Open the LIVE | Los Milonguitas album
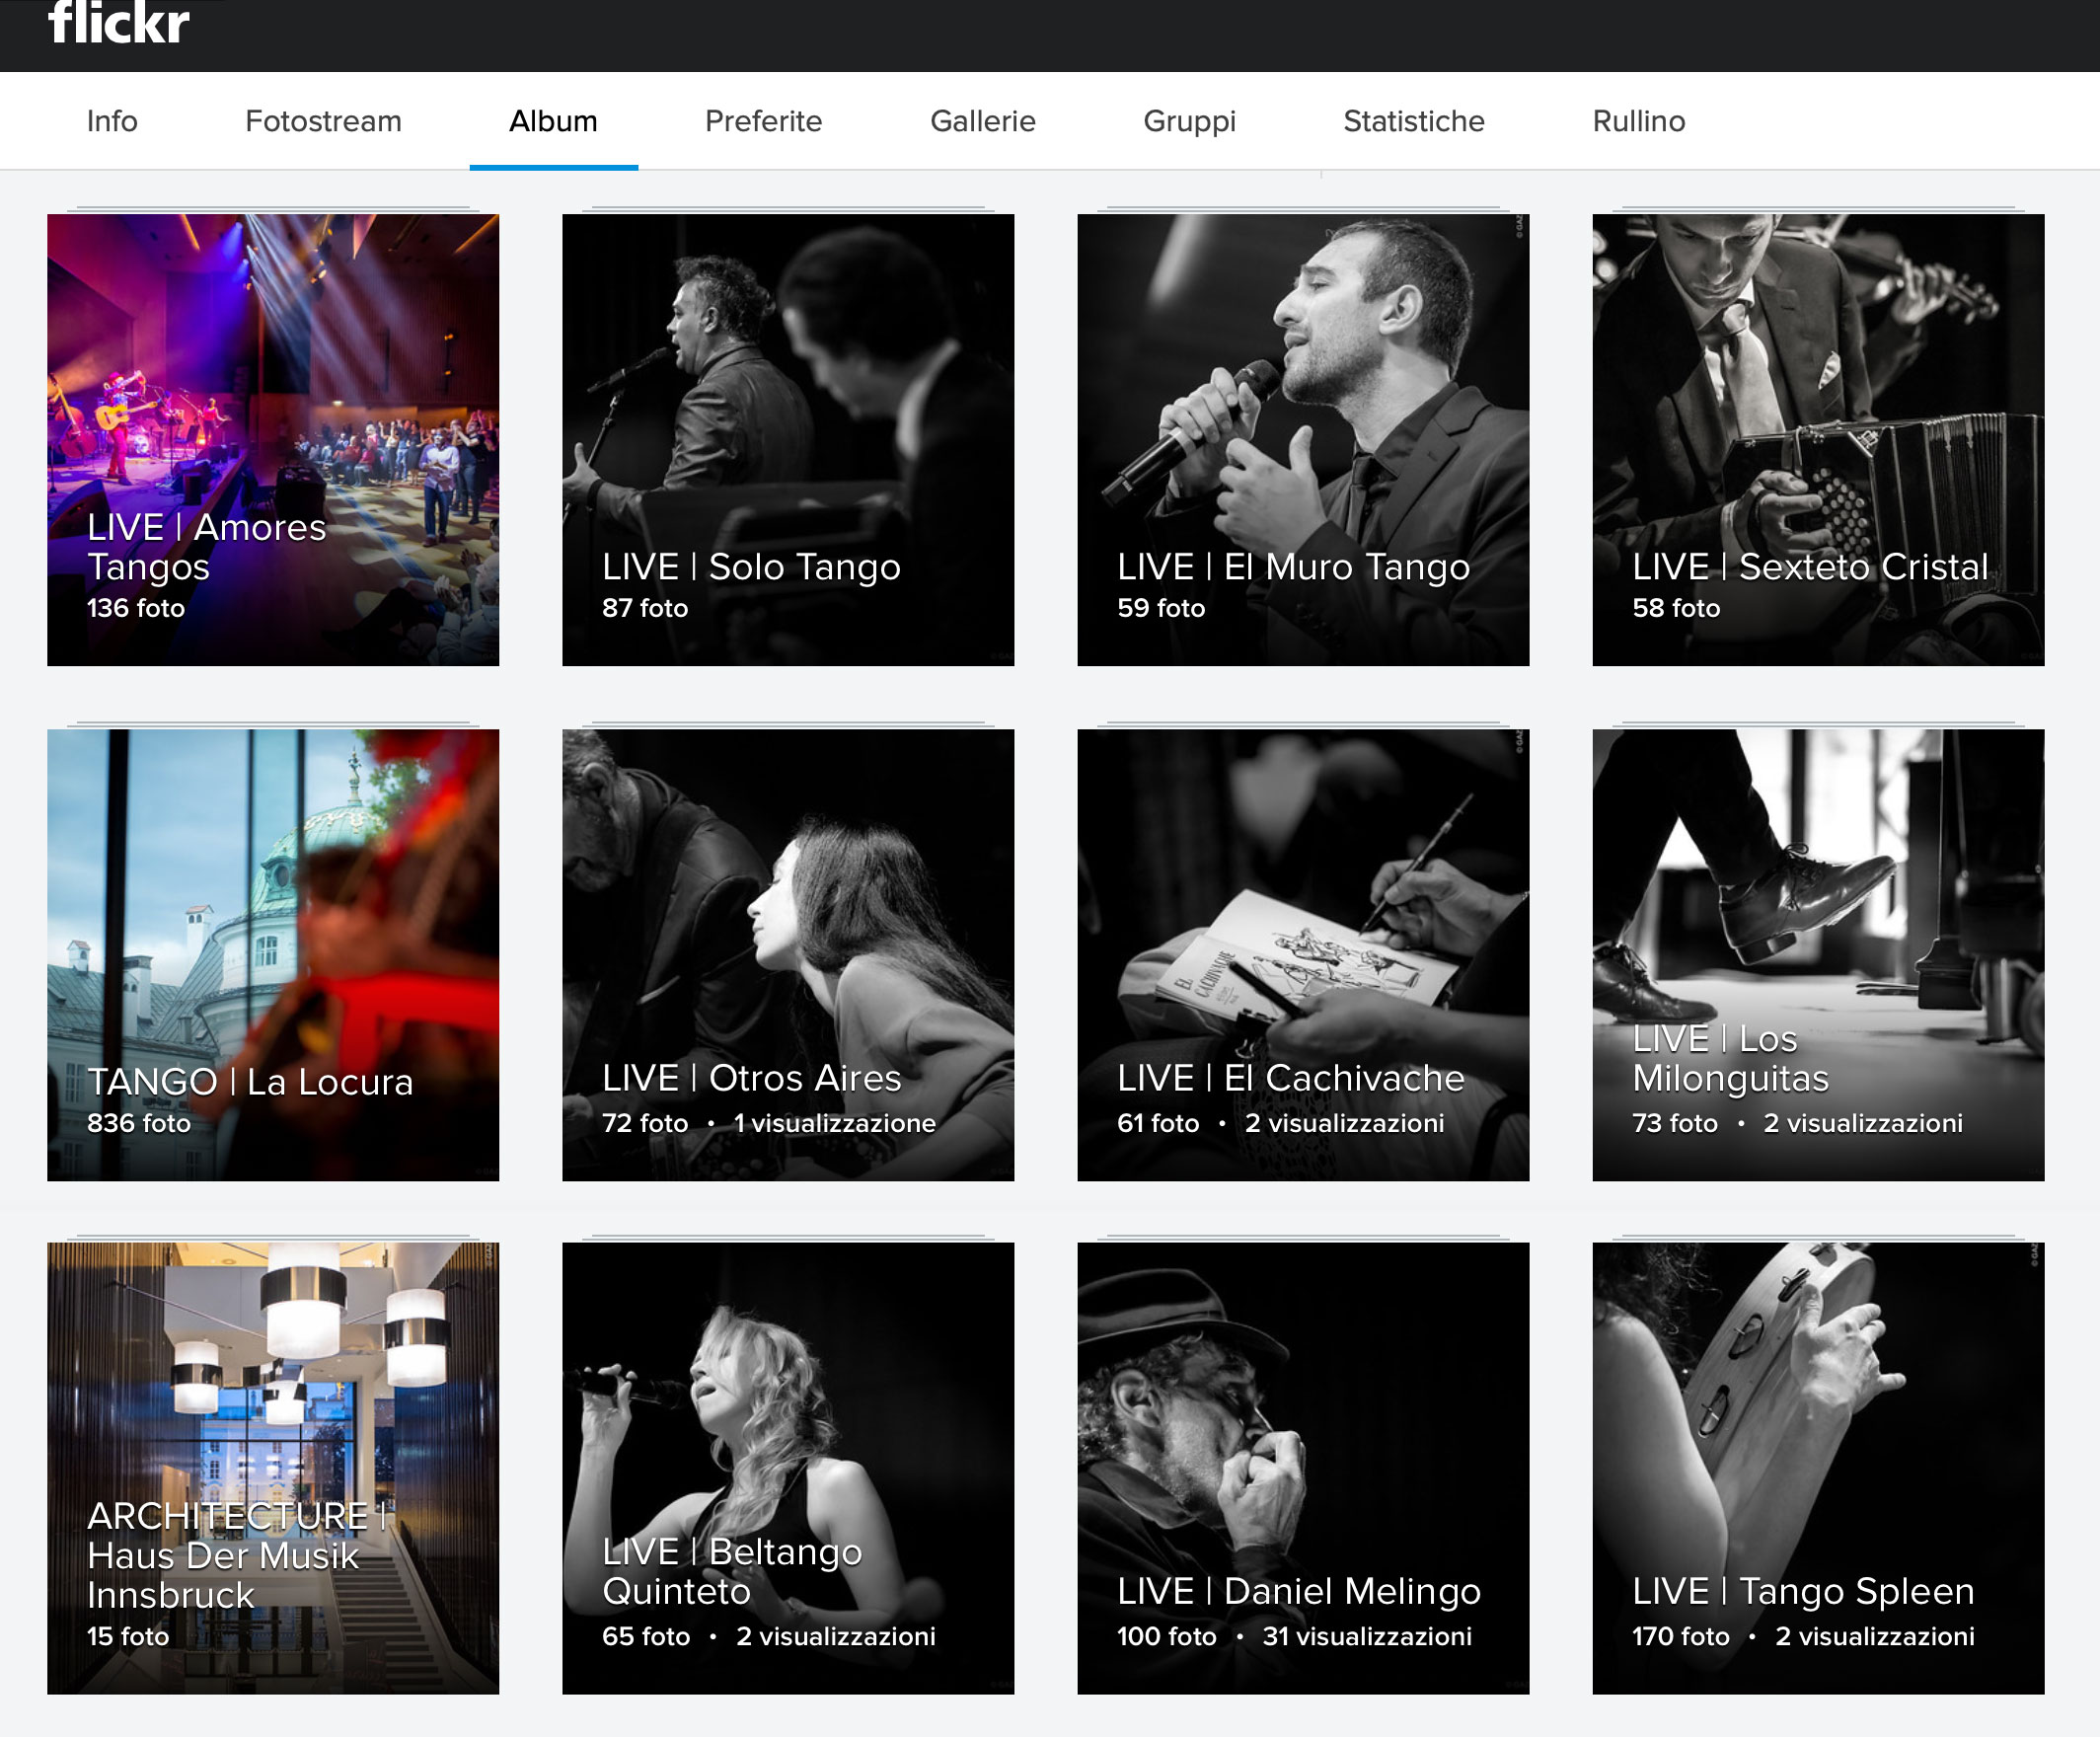This screenshot has width=2100, height=1737. [x=1818, y=955]
